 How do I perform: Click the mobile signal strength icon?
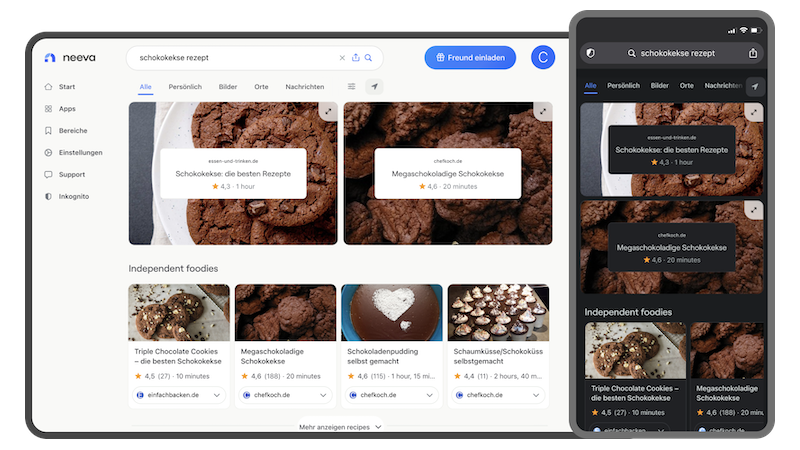coord(732,31)
